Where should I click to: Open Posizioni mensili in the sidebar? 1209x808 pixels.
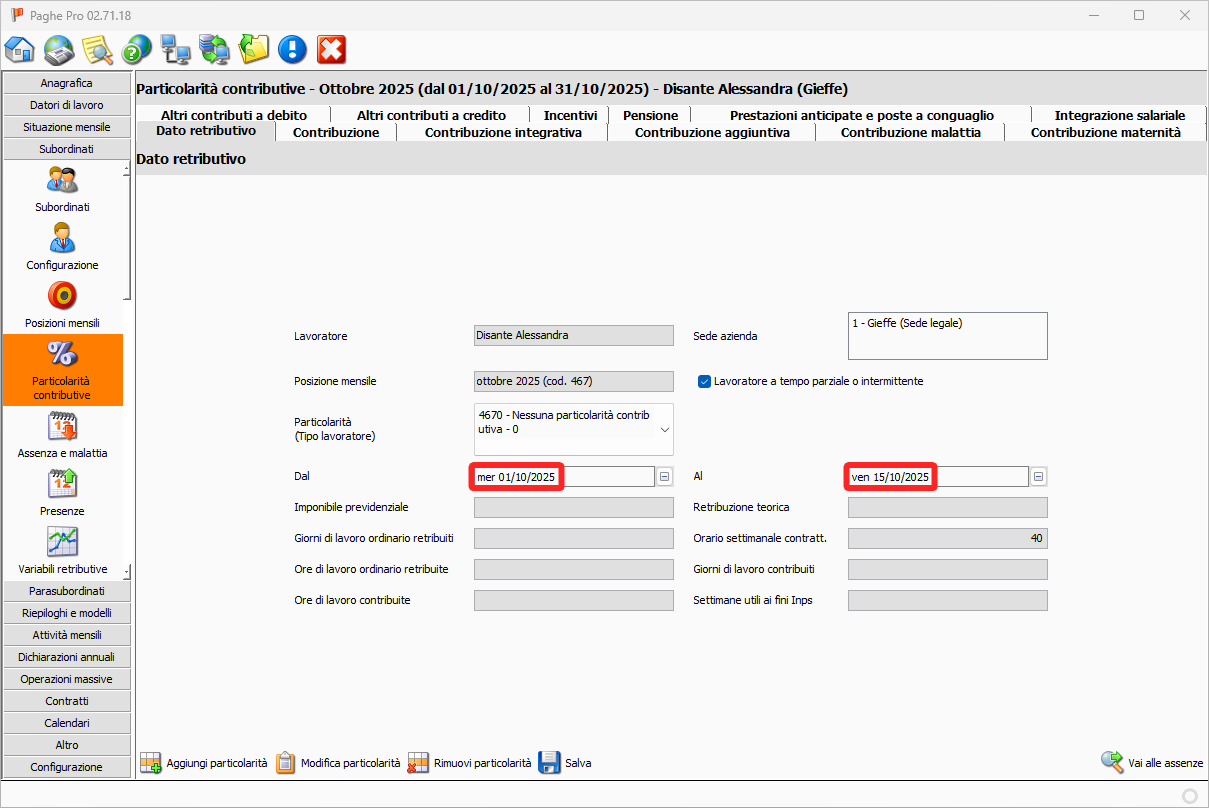pos(62,305)
